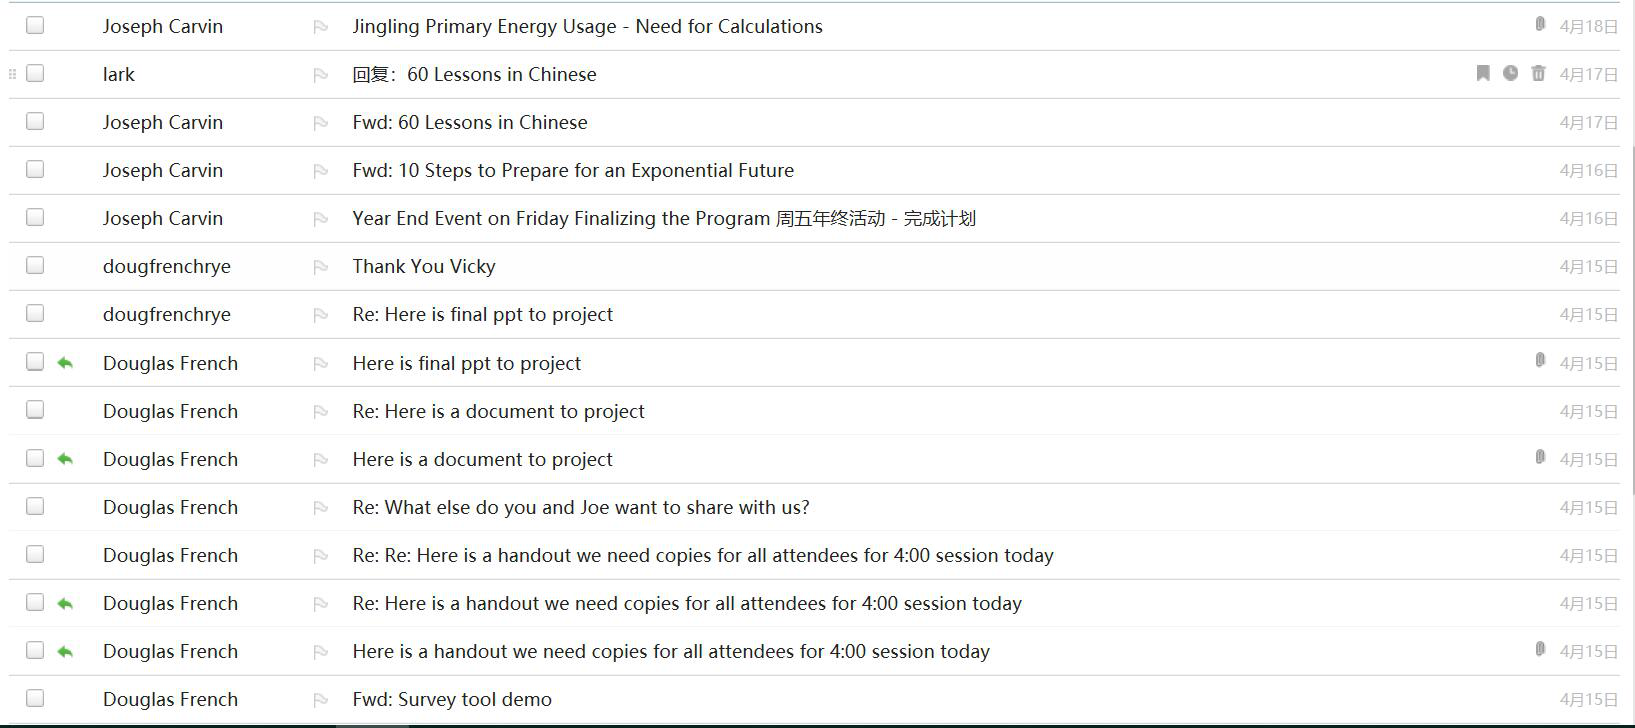Click paperclip on 'Here is final ppt to project'
The width and height of the screenshot is (1635, 728).
pos(1540,360)
